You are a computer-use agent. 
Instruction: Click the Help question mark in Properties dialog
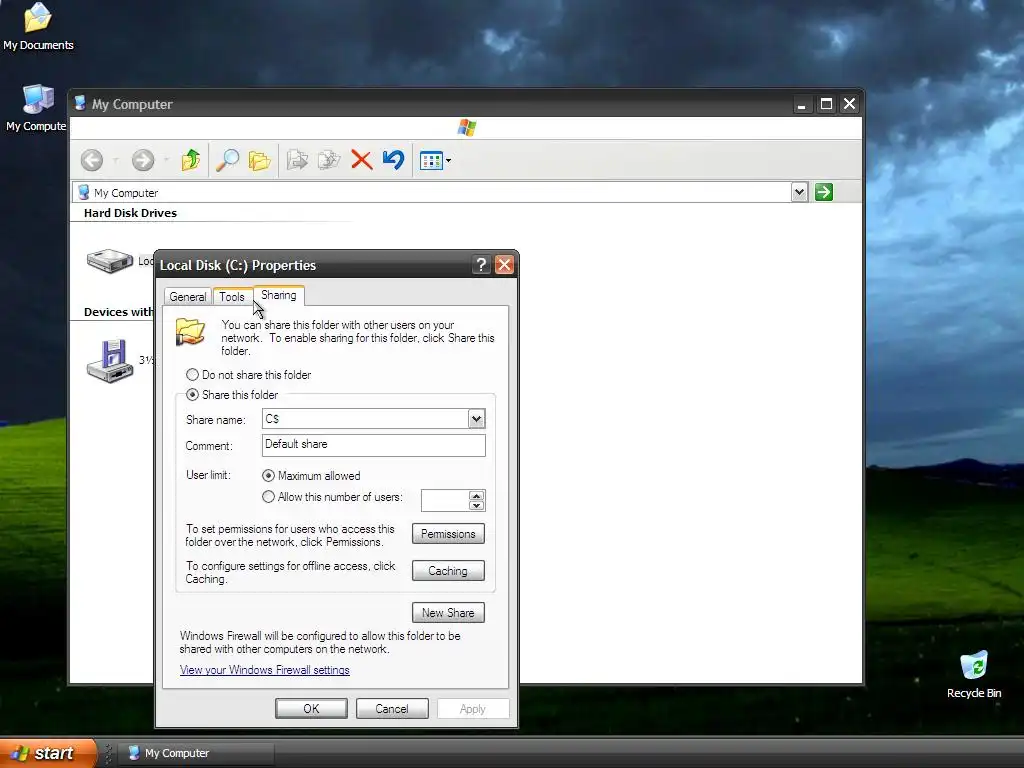click(x=481, y=264)
